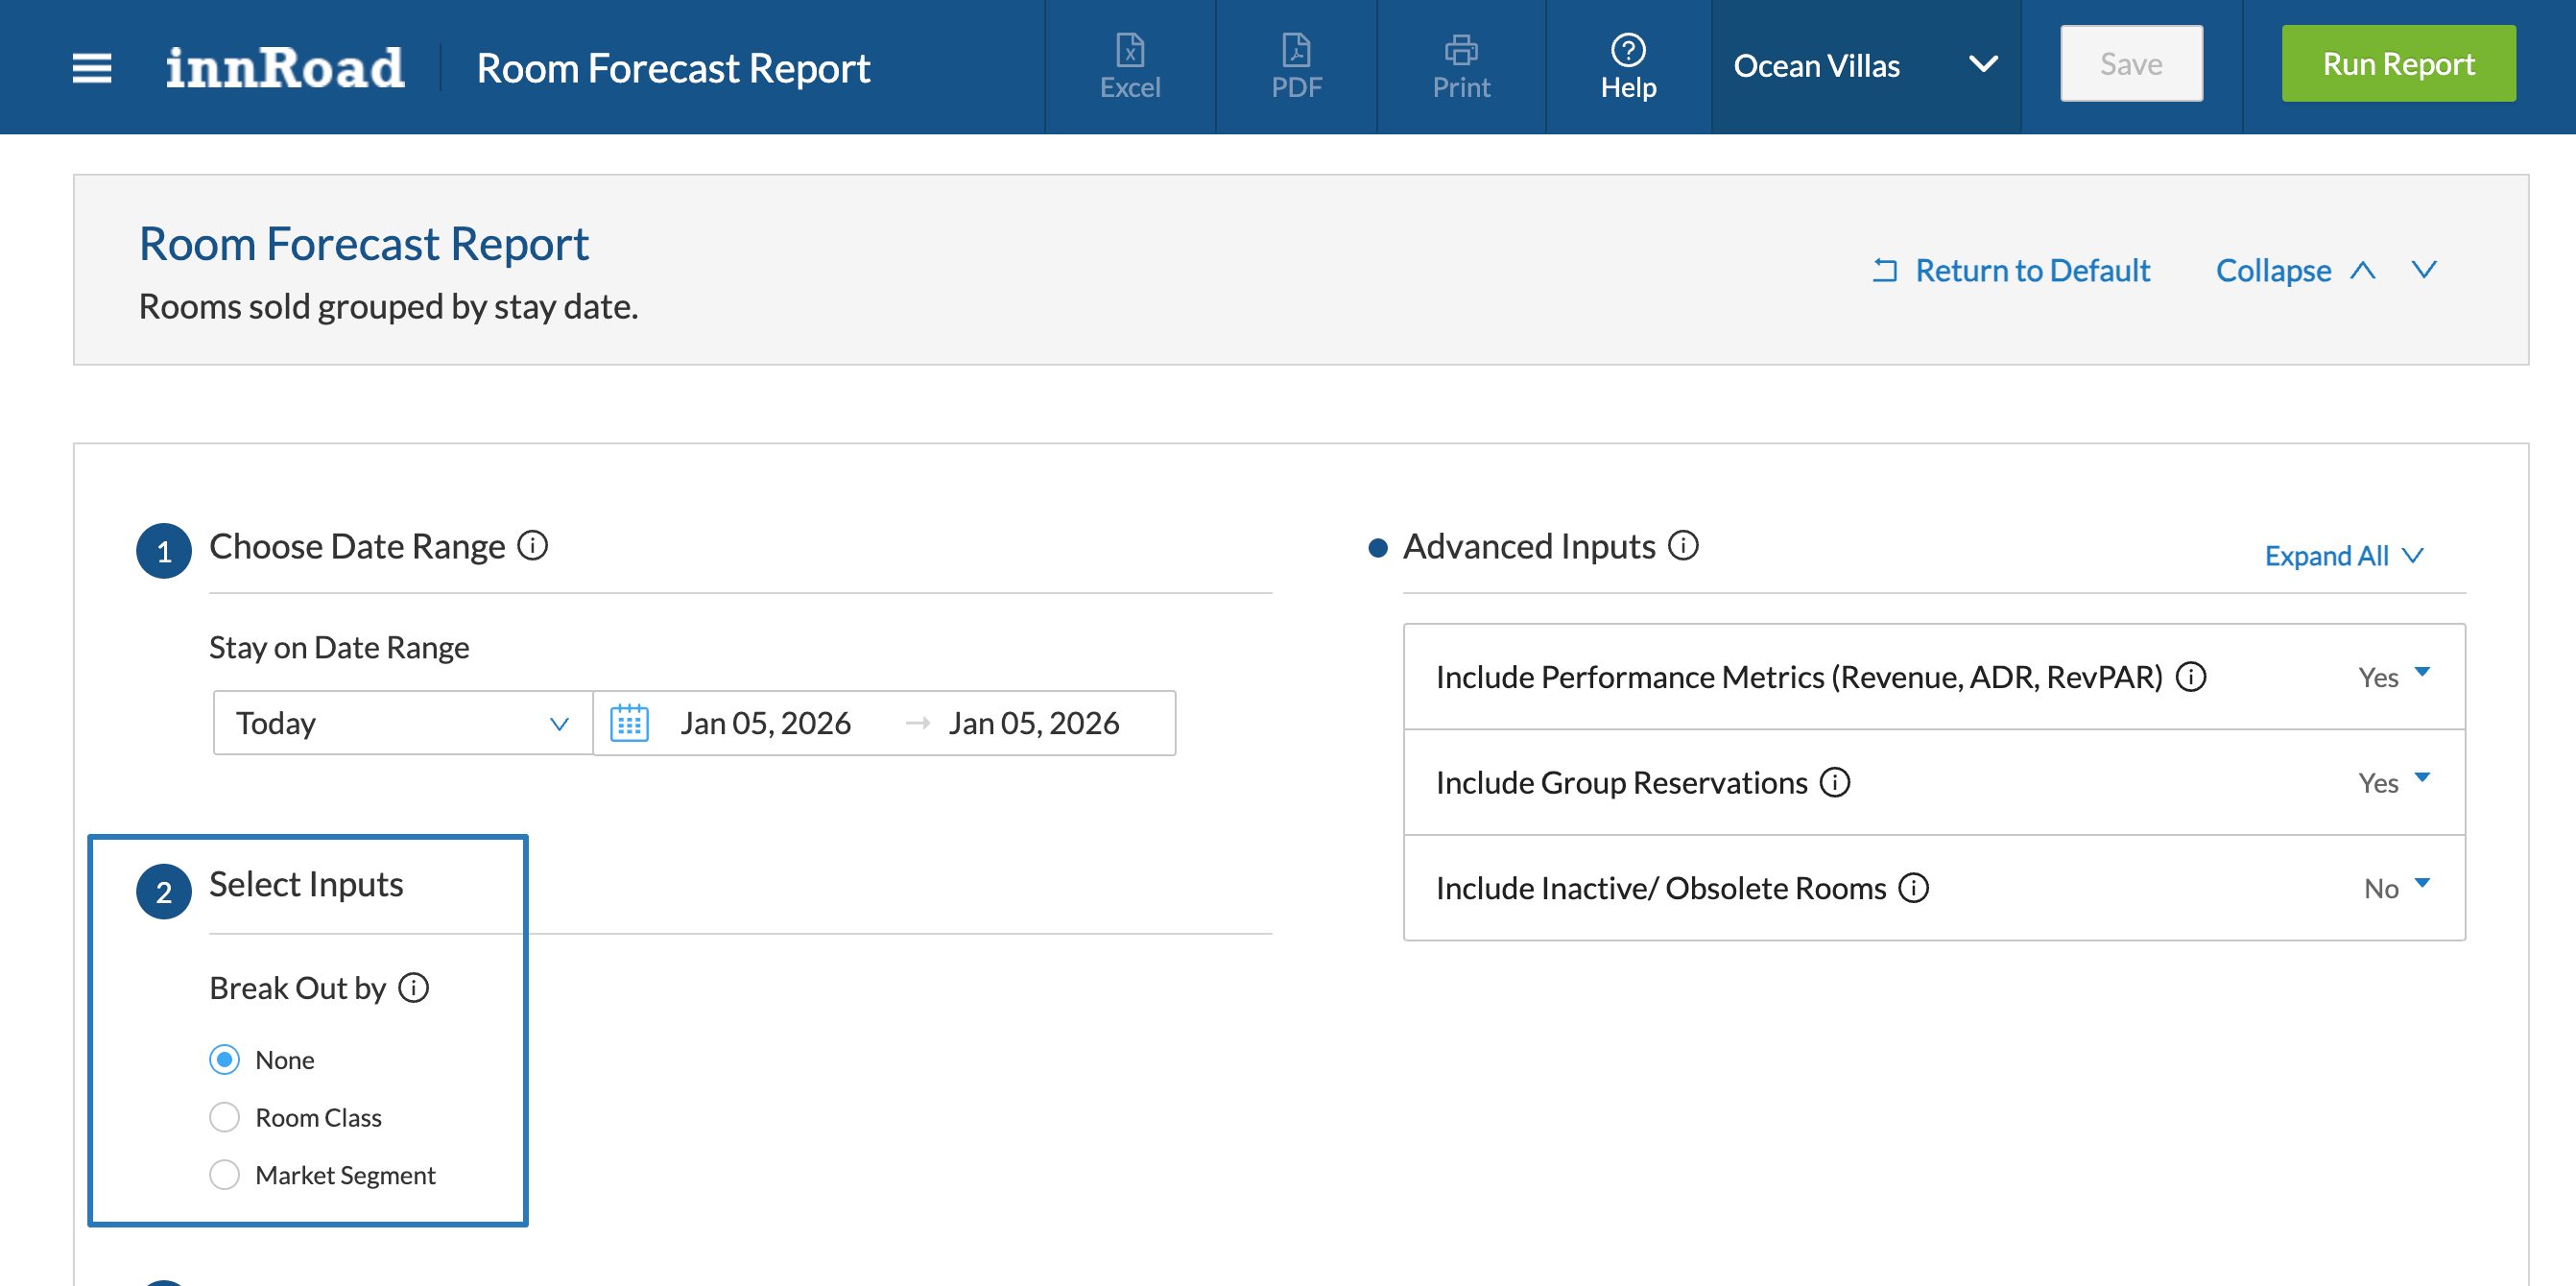Open the Today date range dropdown

pyautogui.click(x=401, y=722)
